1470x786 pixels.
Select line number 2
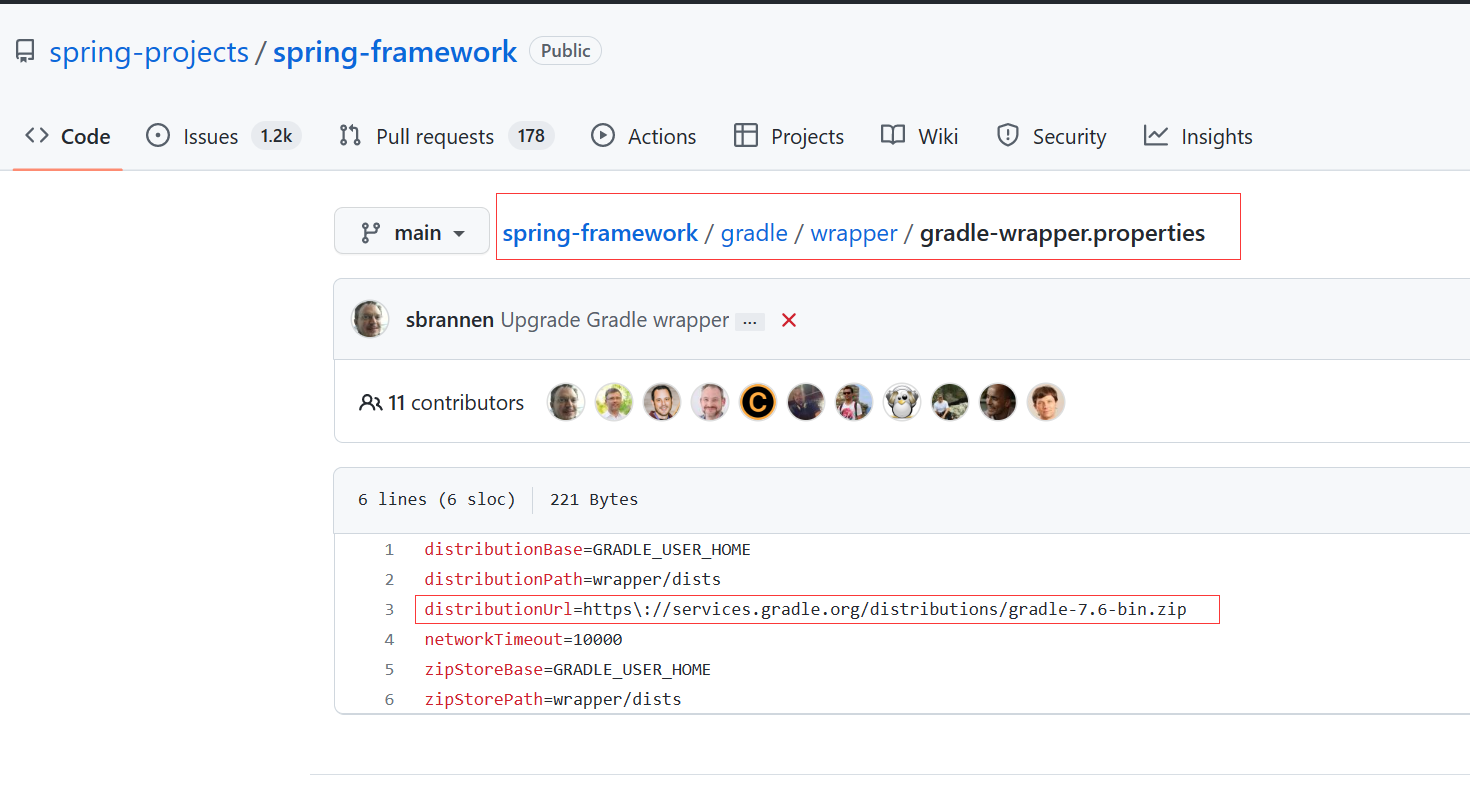pyautogui.click(x=389, y=579)
